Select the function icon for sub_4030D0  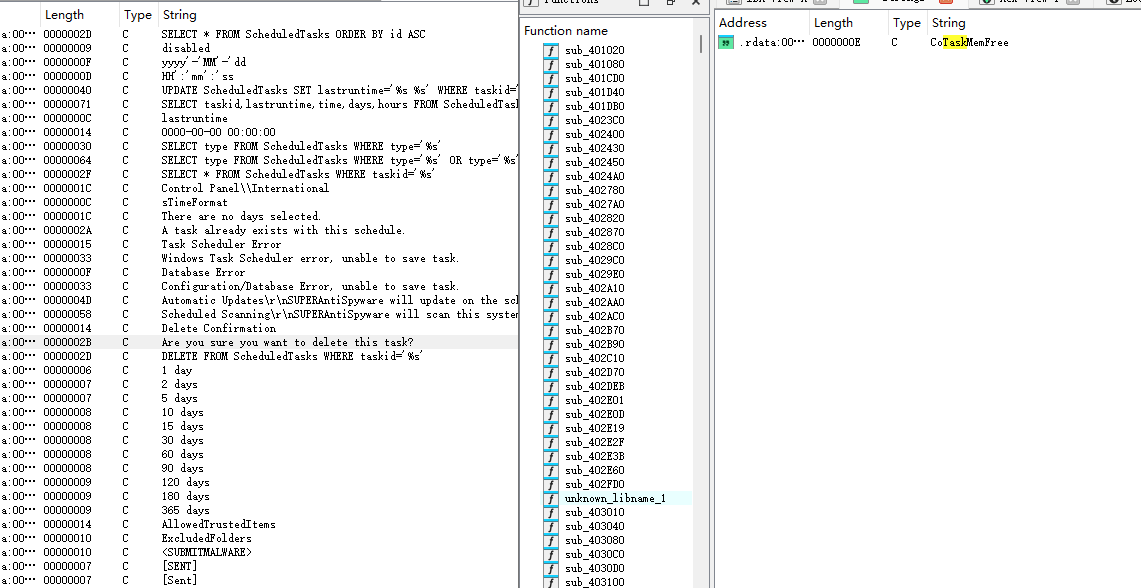point(551,568)
